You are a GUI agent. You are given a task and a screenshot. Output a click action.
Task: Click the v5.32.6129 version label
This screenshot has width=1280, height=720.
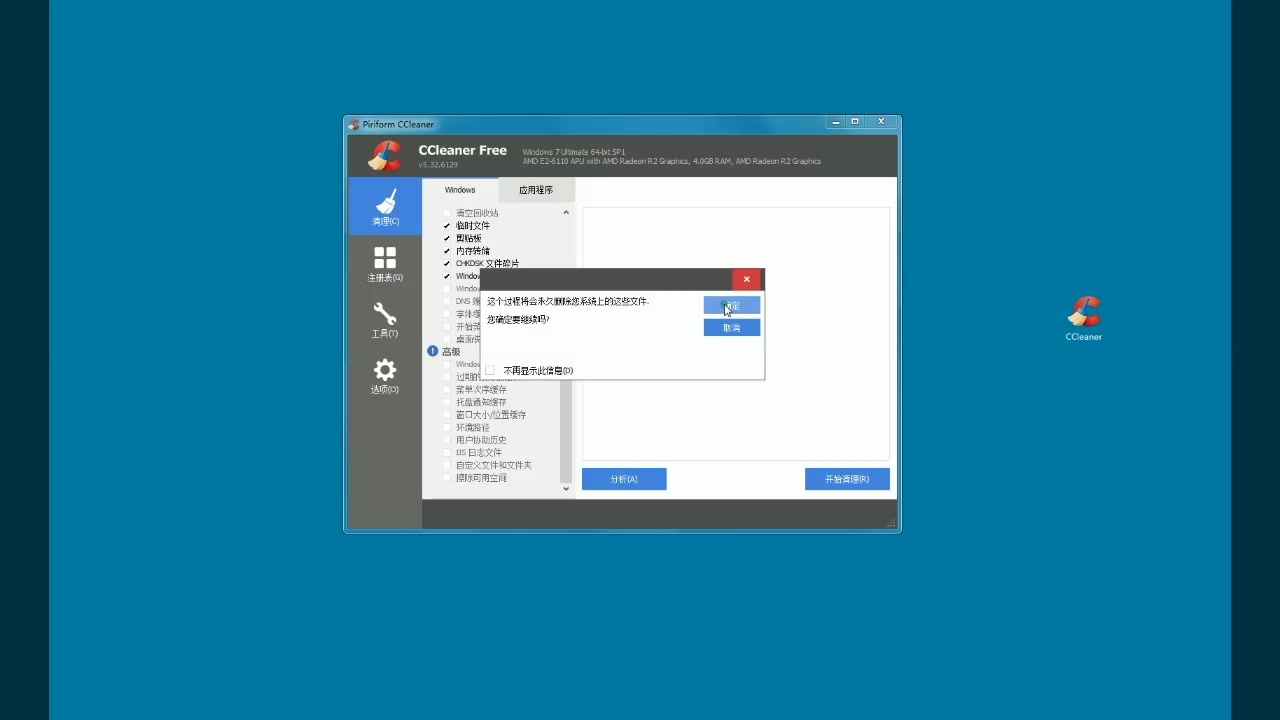[x=438, y=164]
